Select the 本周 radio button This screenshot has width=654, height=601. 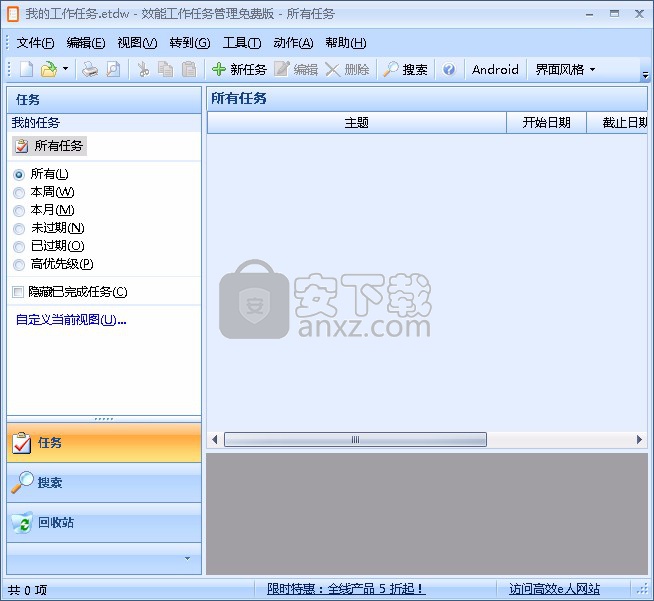click(19, 192)
